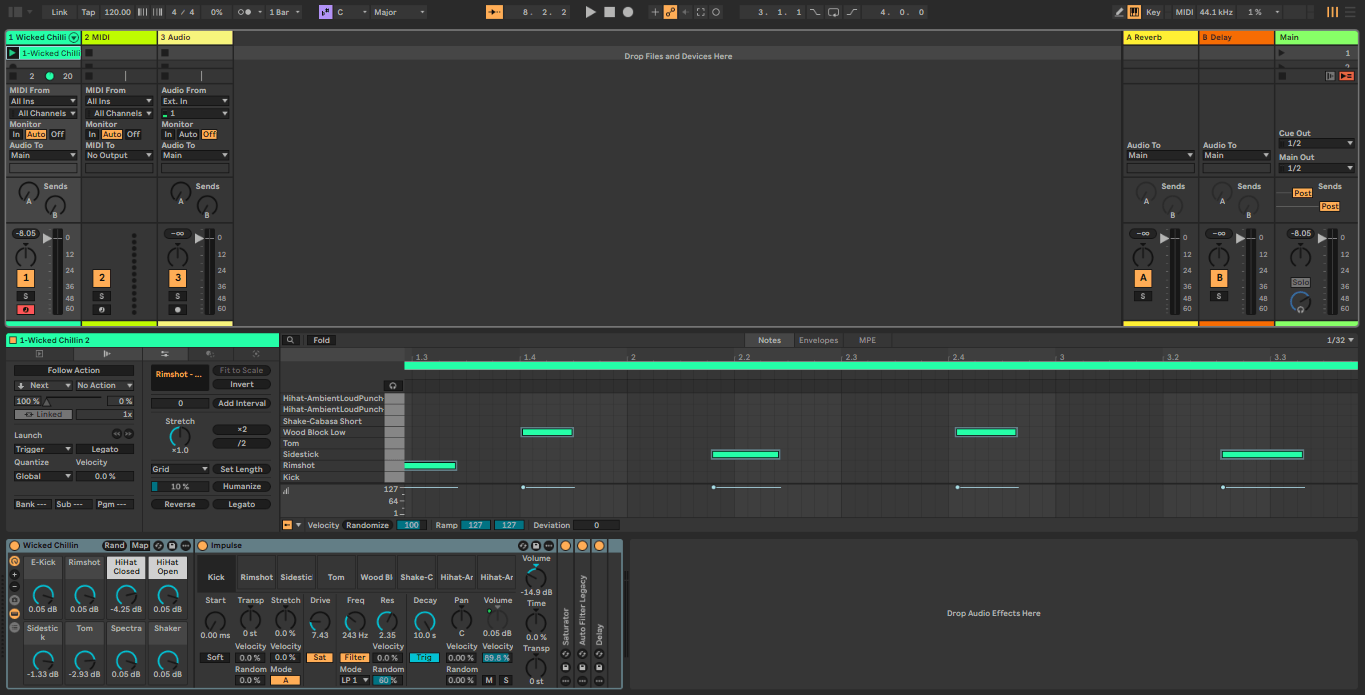1365x695 pixels.
Task: Solo track 2 MIDI
Action: pyautogui.click(x=101, y=296)
